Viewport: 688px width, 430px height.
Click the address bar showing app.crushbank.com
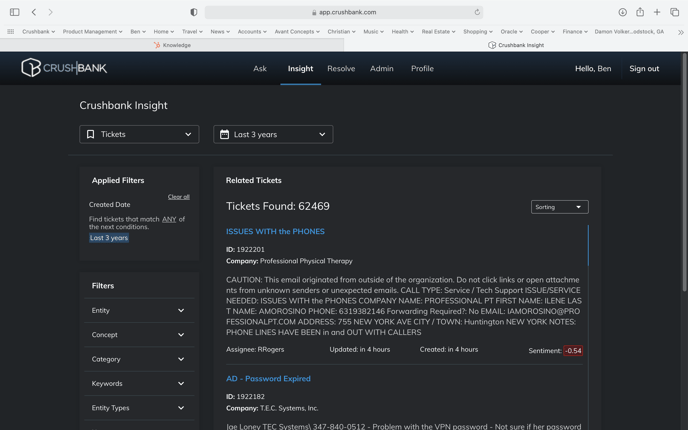coord(344,12)
